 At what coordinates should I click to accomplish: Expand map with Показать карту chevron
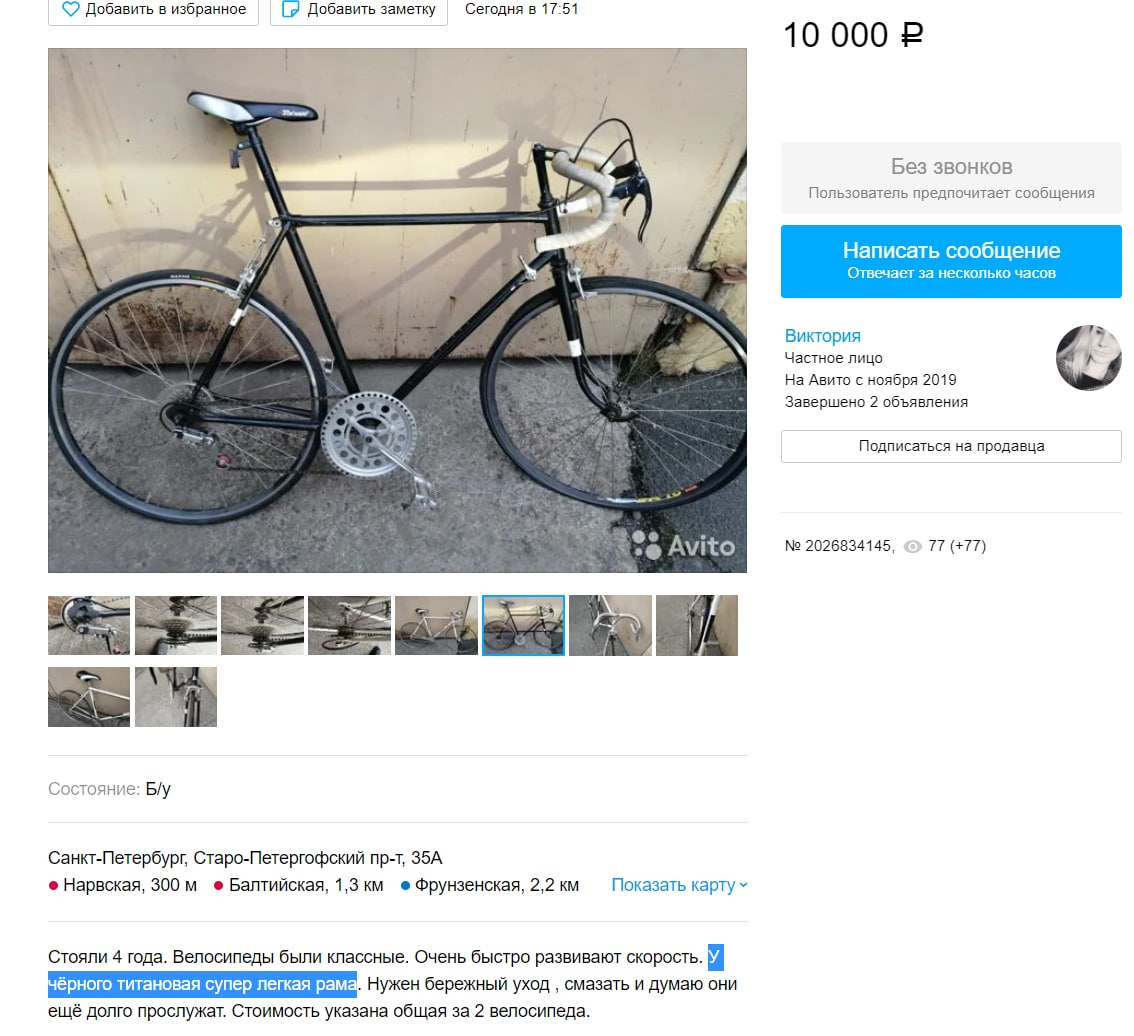pyautogui.click(x=743, y=885)
